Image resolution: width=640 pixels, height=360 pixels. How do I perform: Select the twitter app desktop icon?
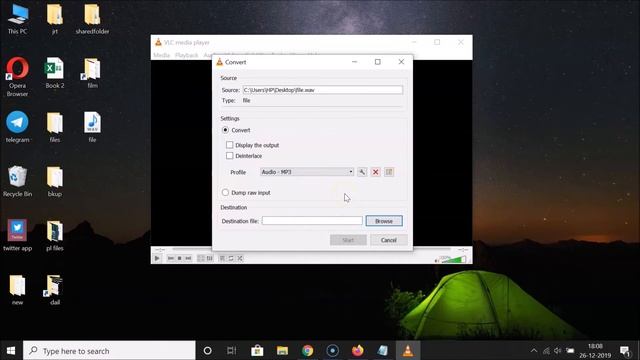(x=18, y=236)
